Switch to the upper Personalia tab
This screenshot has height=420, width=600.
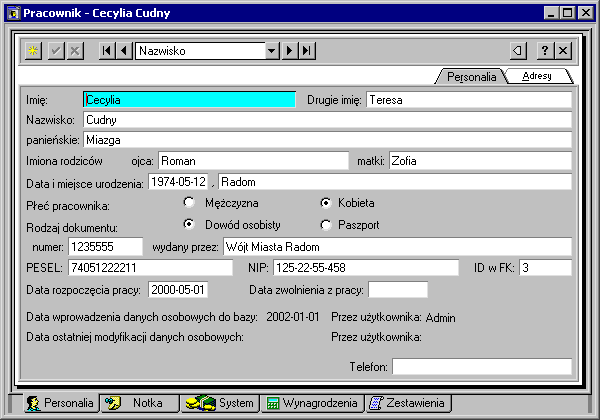click(471, 77)
